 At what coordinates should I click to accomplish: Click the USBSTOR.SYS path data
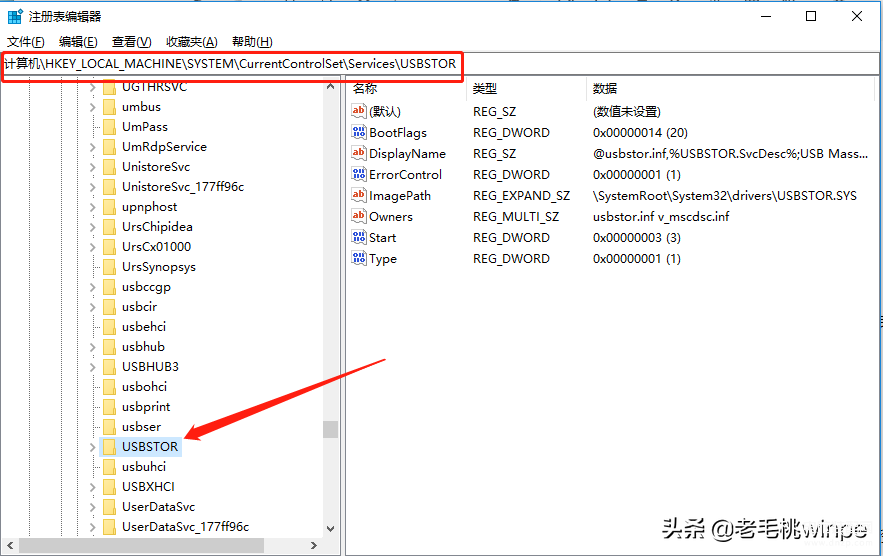(x=725, y=196)
